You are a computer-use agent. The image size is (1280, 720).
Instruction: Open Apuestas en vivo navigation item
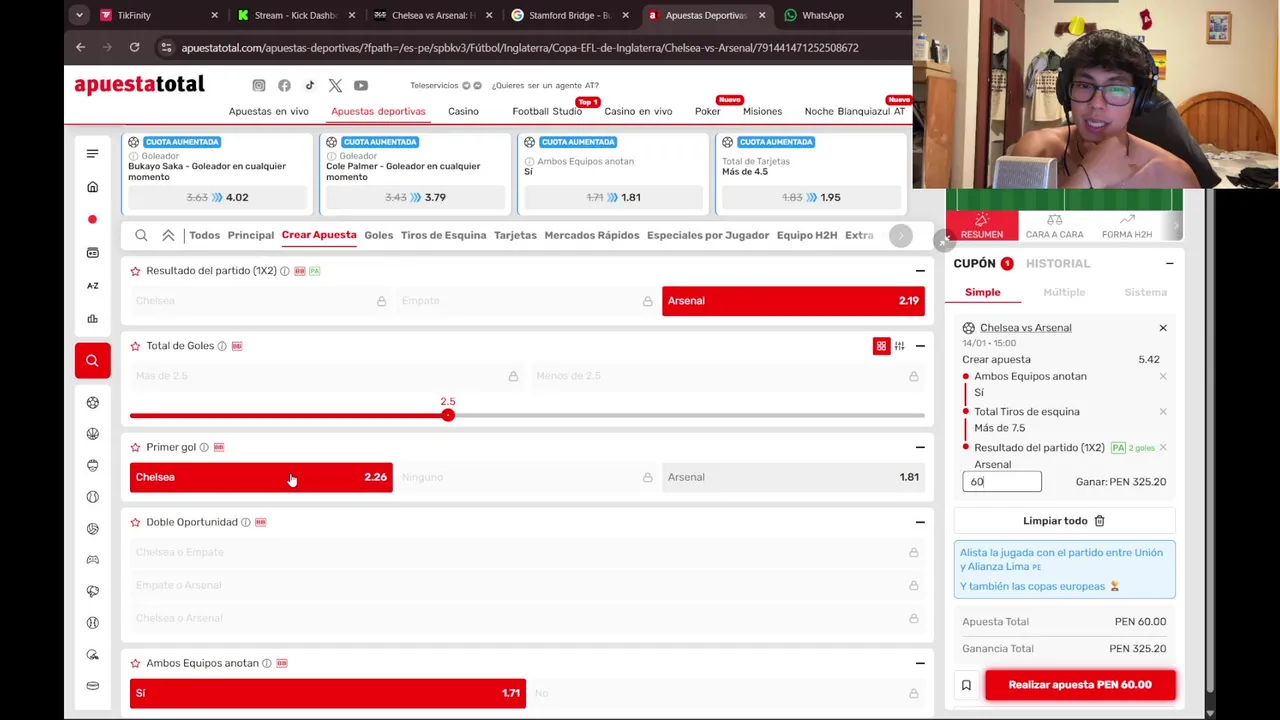[269, 111]
